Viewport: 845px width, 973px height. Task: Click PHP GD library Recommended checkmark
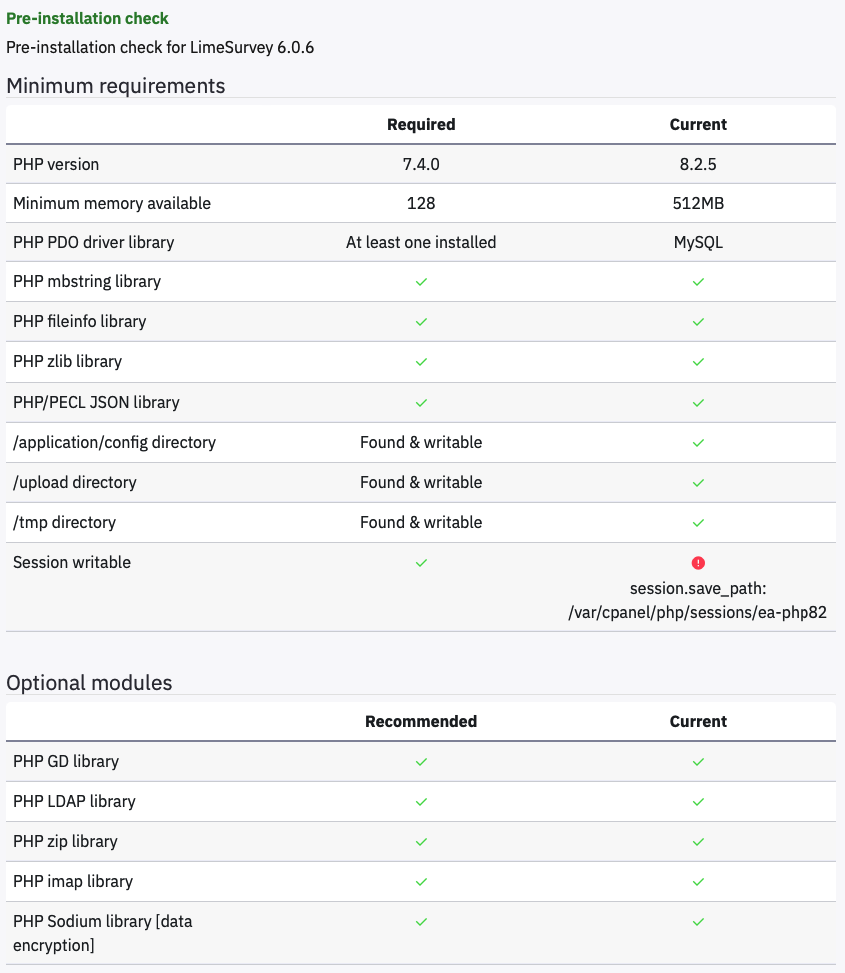(421, 762)
